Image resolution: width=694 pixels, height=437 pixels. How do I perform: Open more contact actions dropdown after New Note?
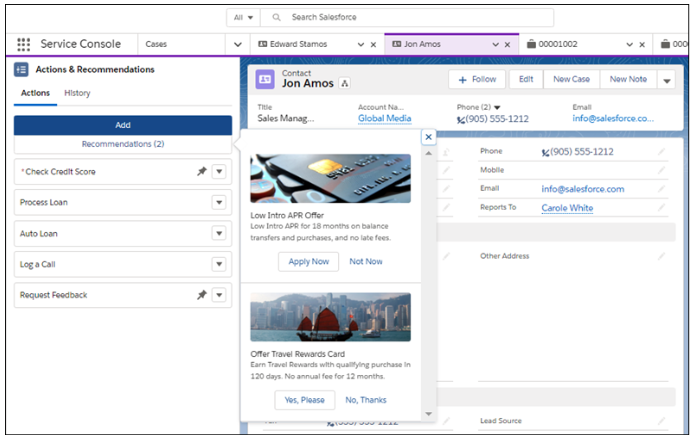coord(666,80)
